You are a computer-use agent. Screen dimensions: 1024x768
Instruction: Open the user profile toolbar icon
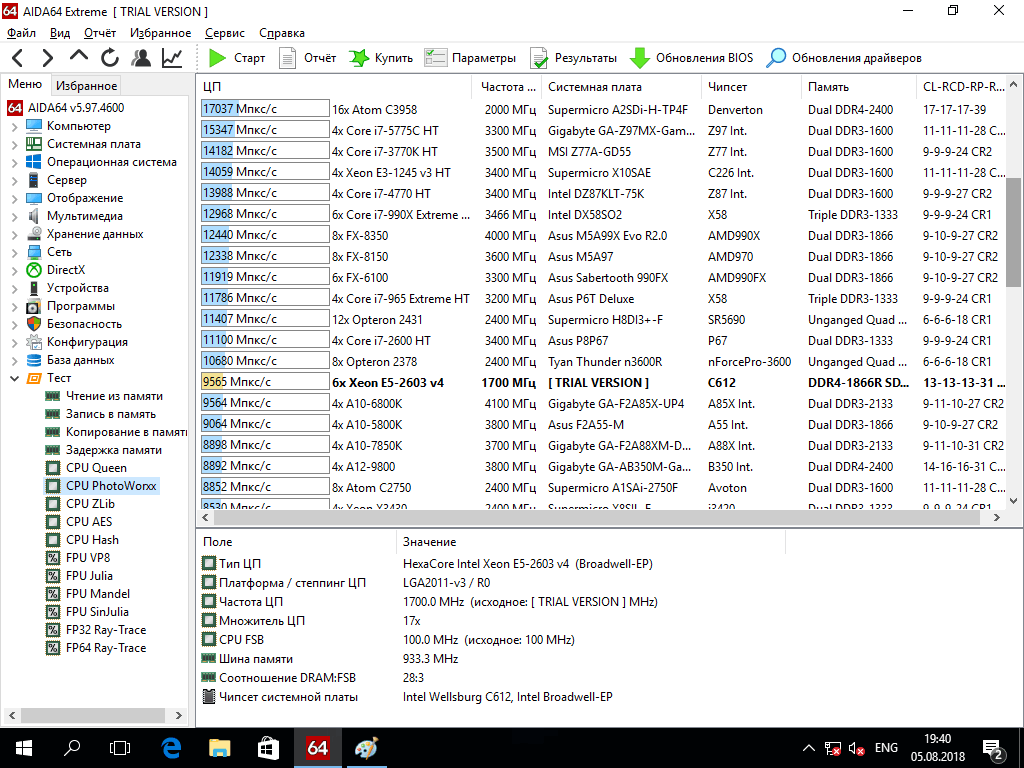[x=140, y=58]
